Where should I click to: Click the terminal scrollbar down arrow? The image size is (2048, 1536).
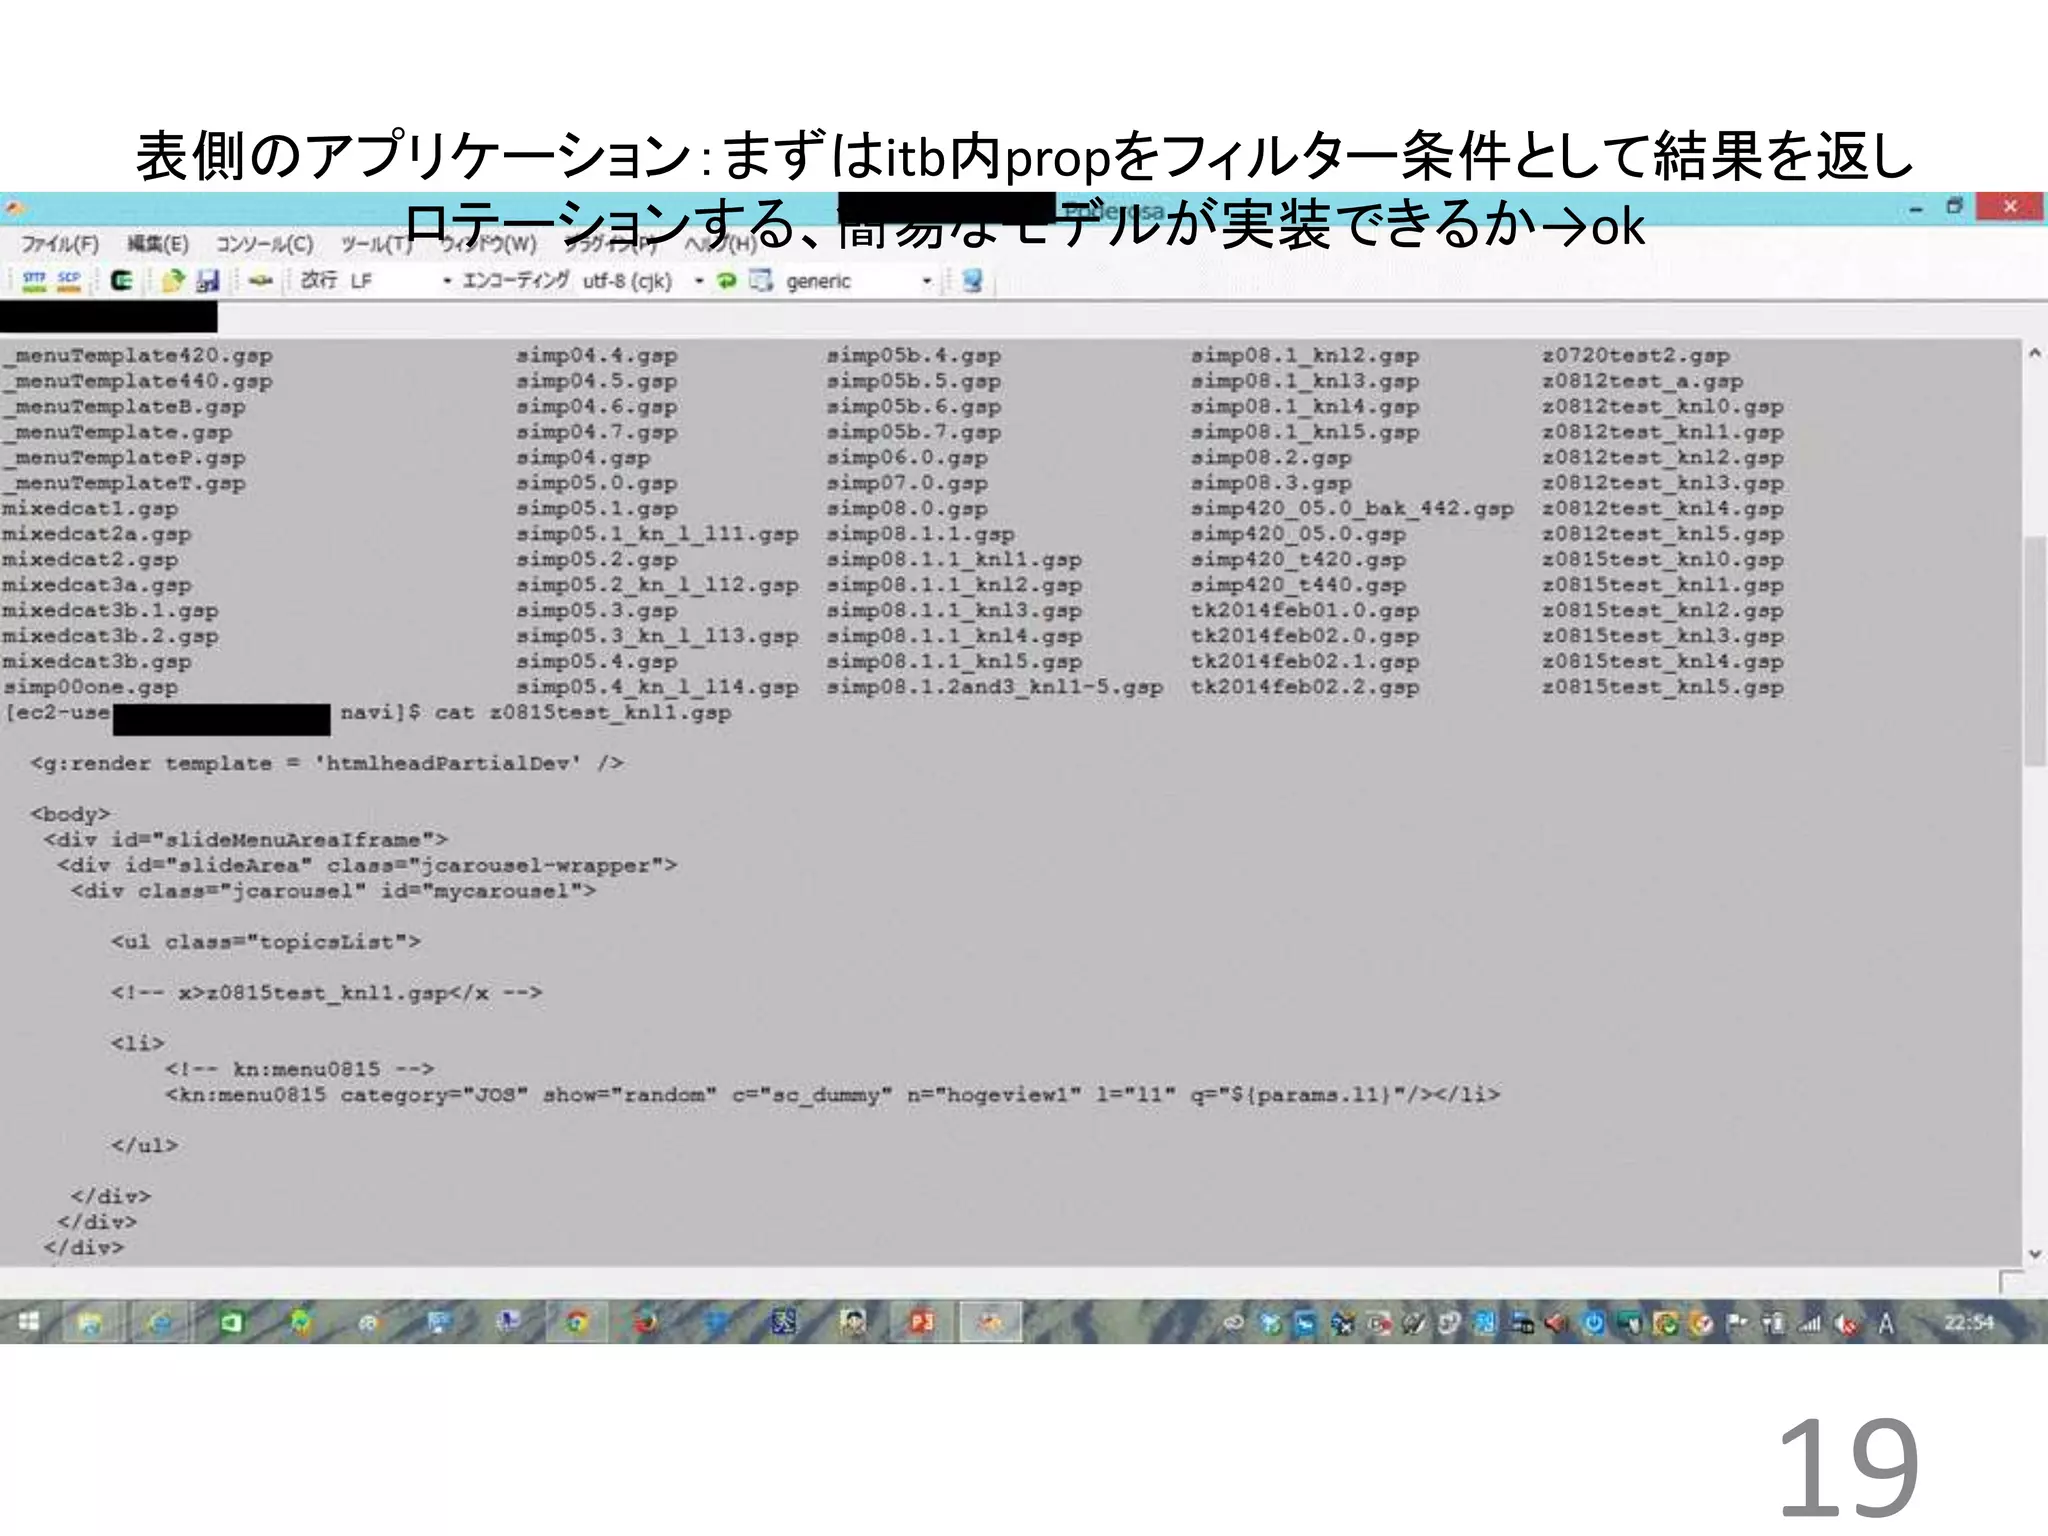(2034, 1253)
